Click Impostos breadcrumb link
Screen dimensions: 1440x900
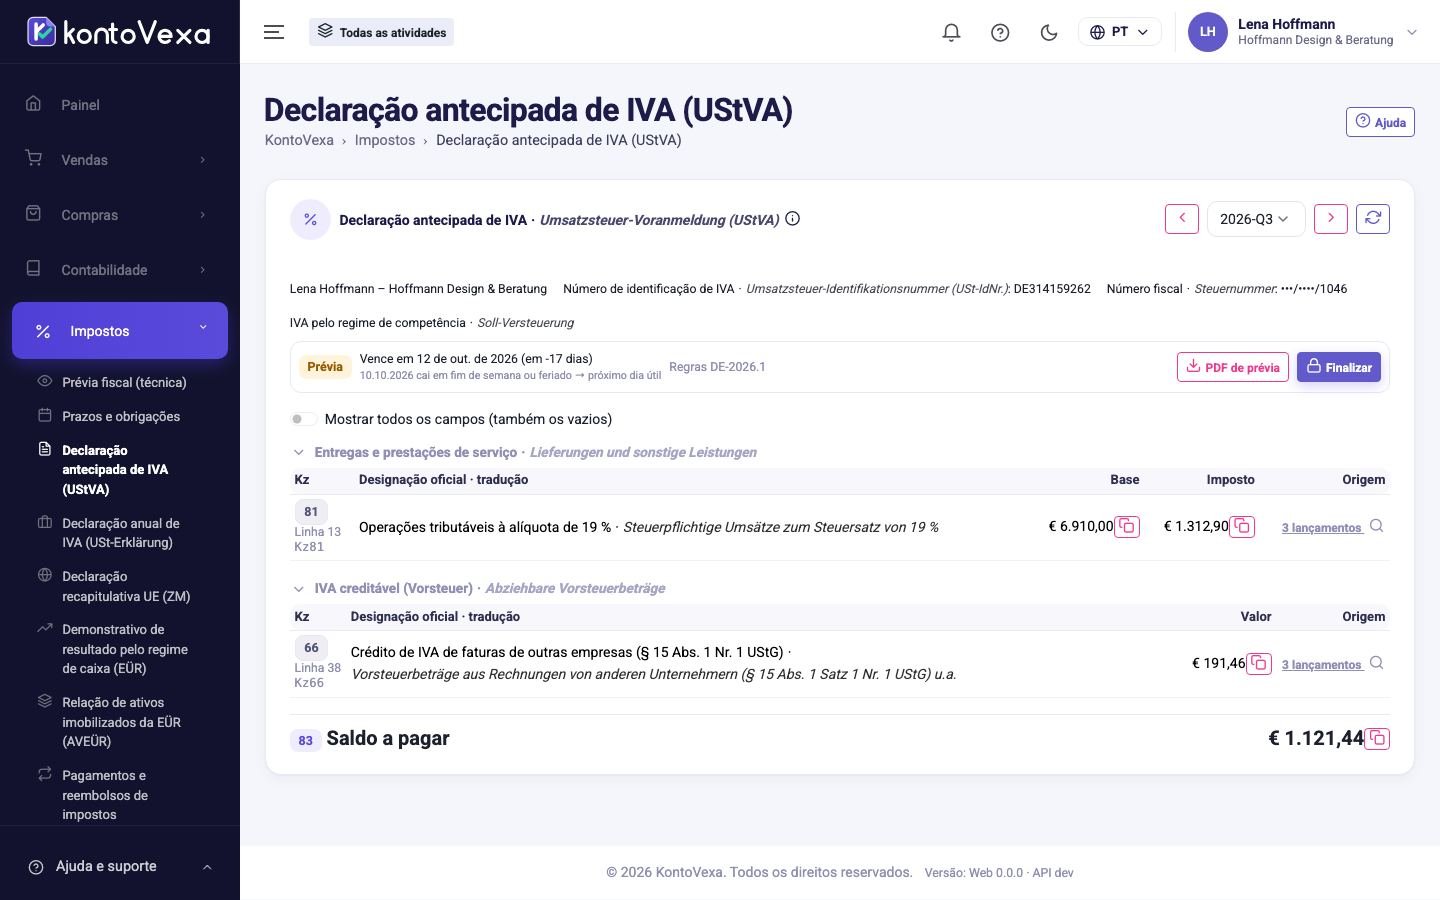[385, 140]
